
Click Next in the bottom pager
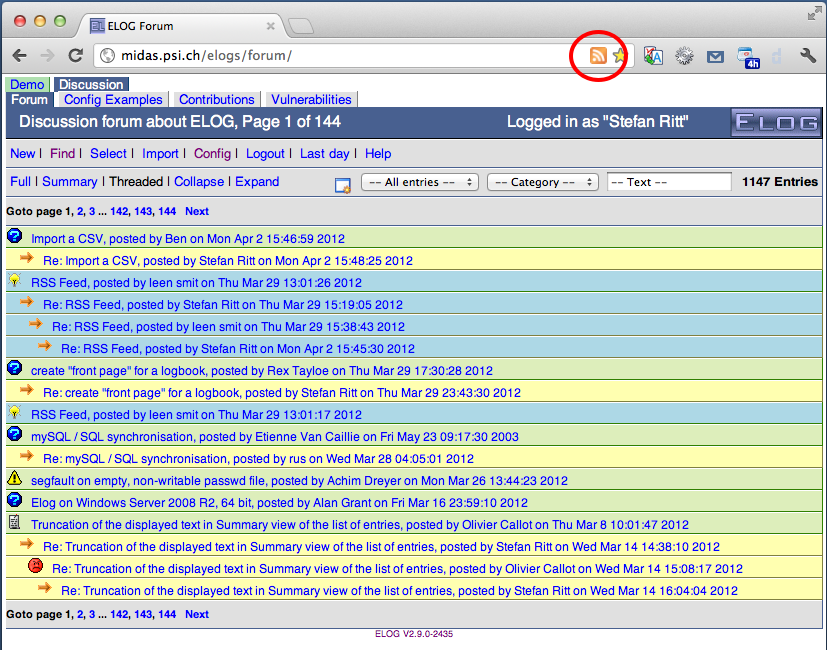click(197, 614)
